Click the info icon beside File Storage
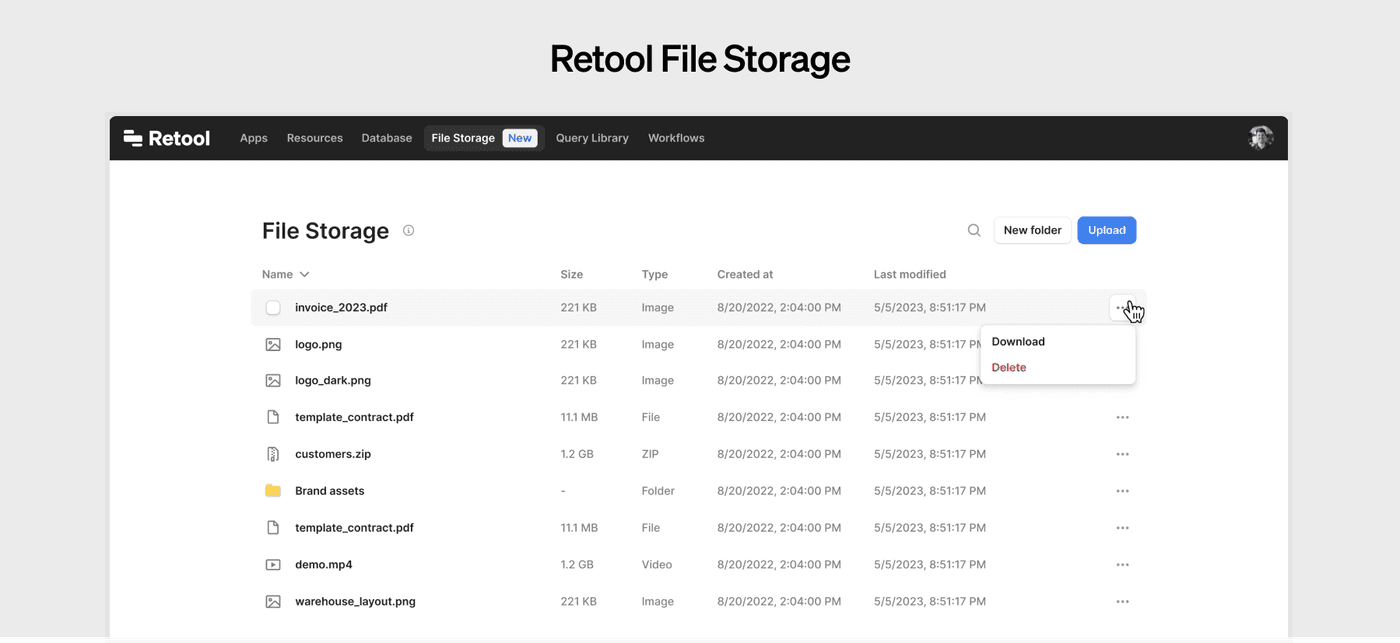Viewport: 1400px width, 643px height. (x=408, y=231)
